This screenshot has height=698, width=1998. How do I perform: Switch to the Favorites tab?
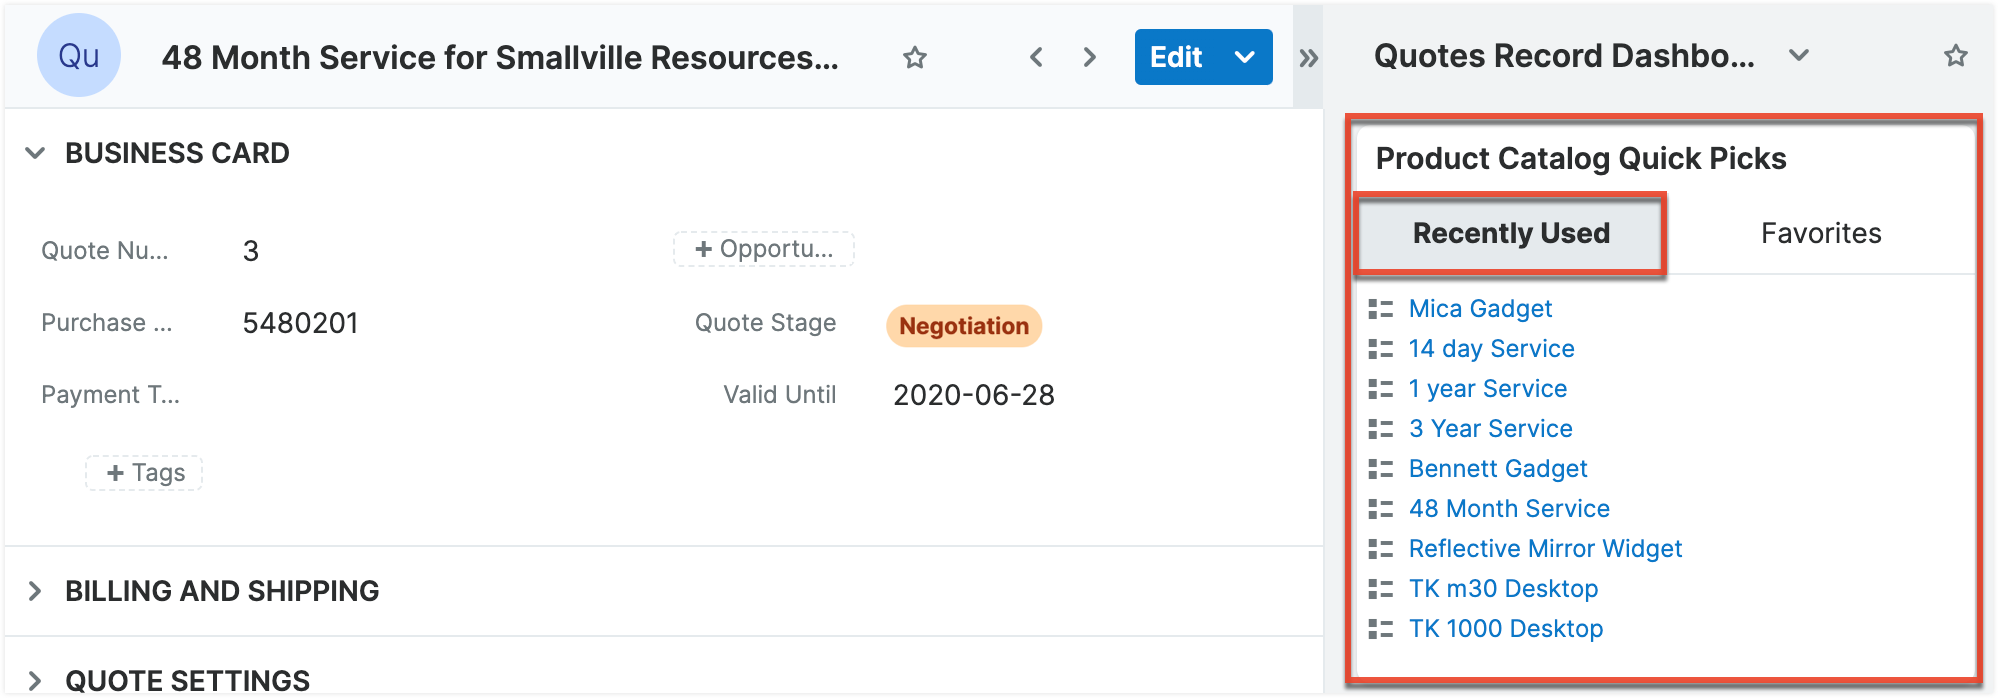(1820, 233)
